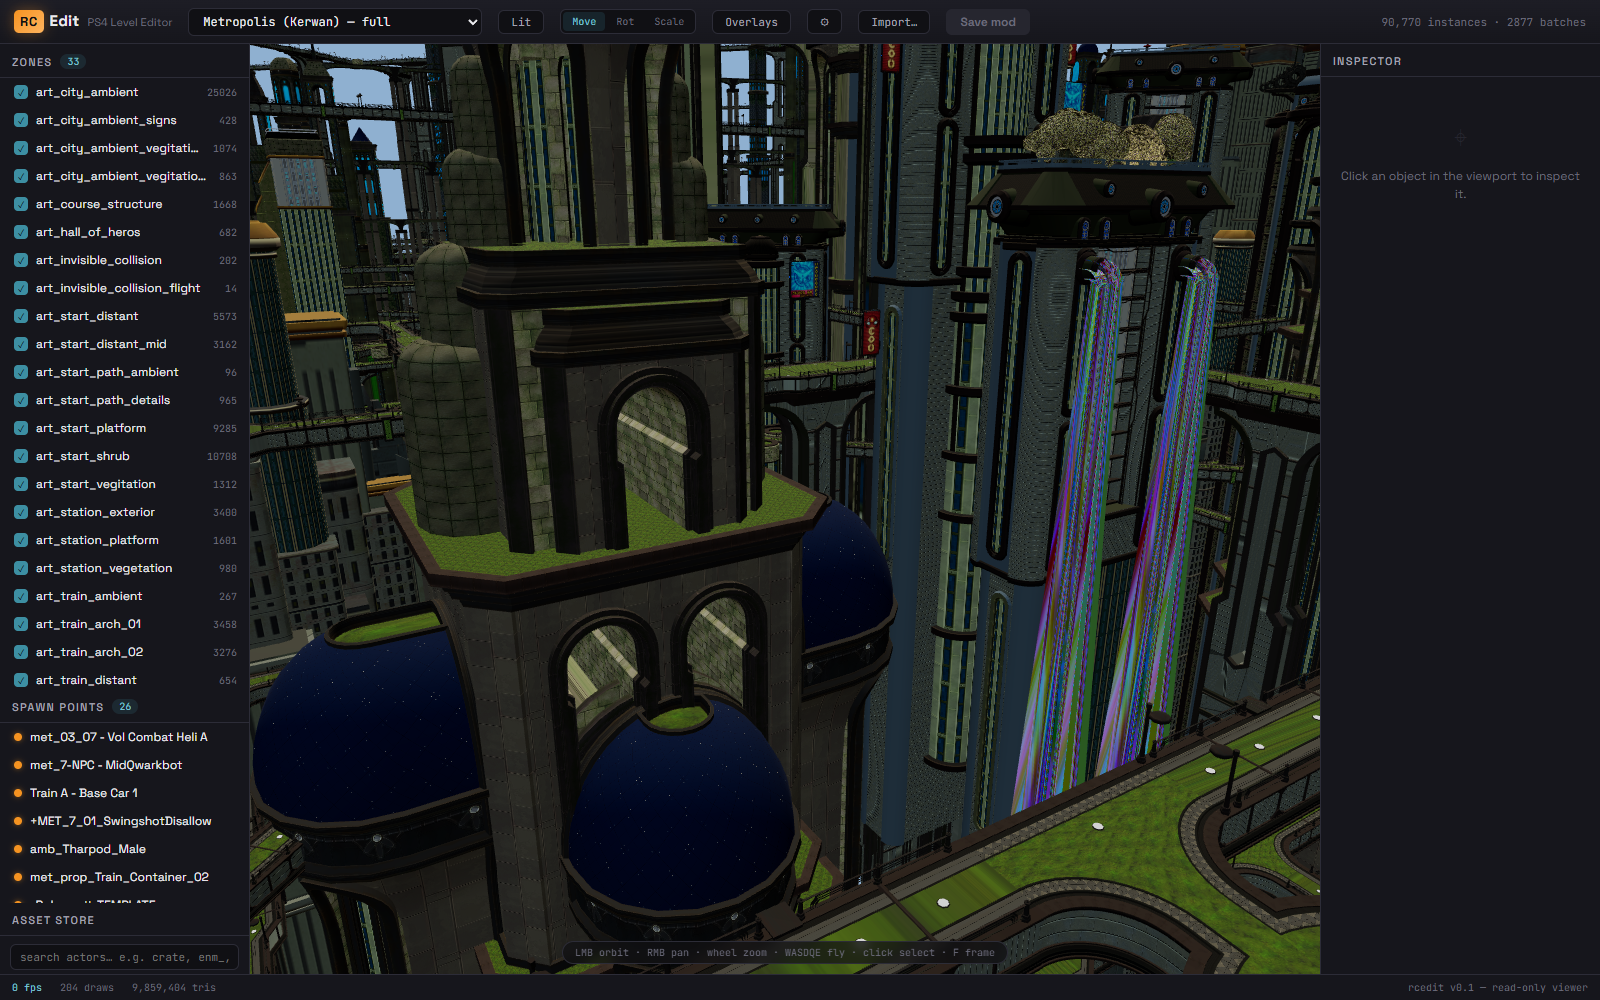Click the 204 draws status entry
The image size is (1600, 1000).
coord(87,987)
